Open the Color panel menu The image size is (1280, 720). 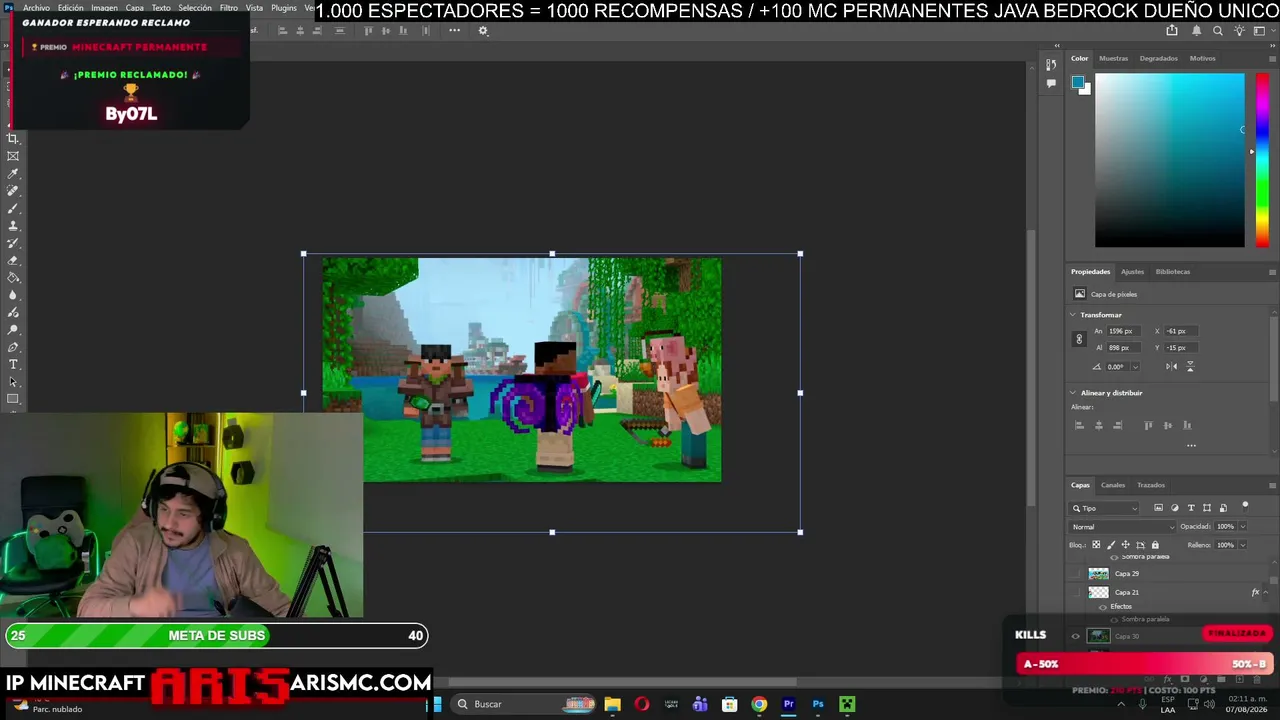pos(1272,58)
